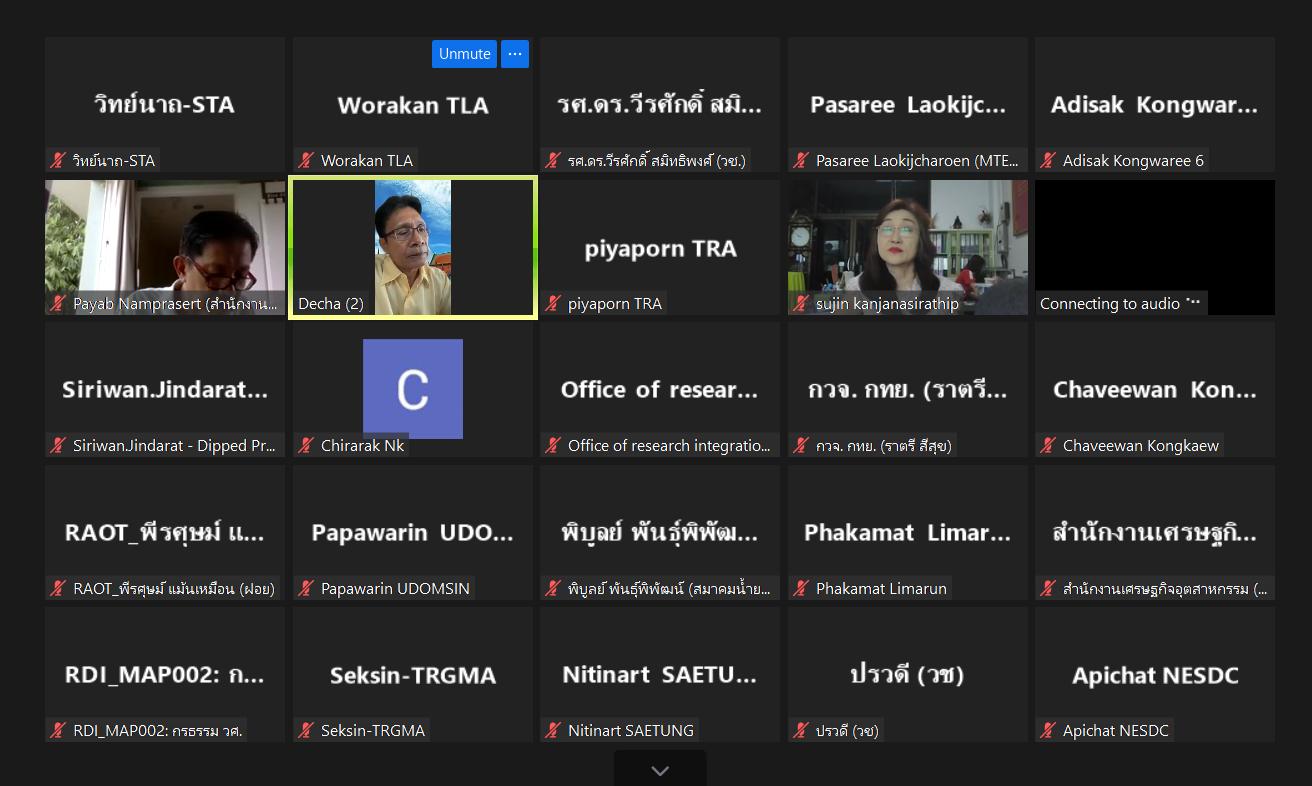Click muted mic icon beside Apichat NESDC label
The image size is (1312, 786).
(1049, 731)
